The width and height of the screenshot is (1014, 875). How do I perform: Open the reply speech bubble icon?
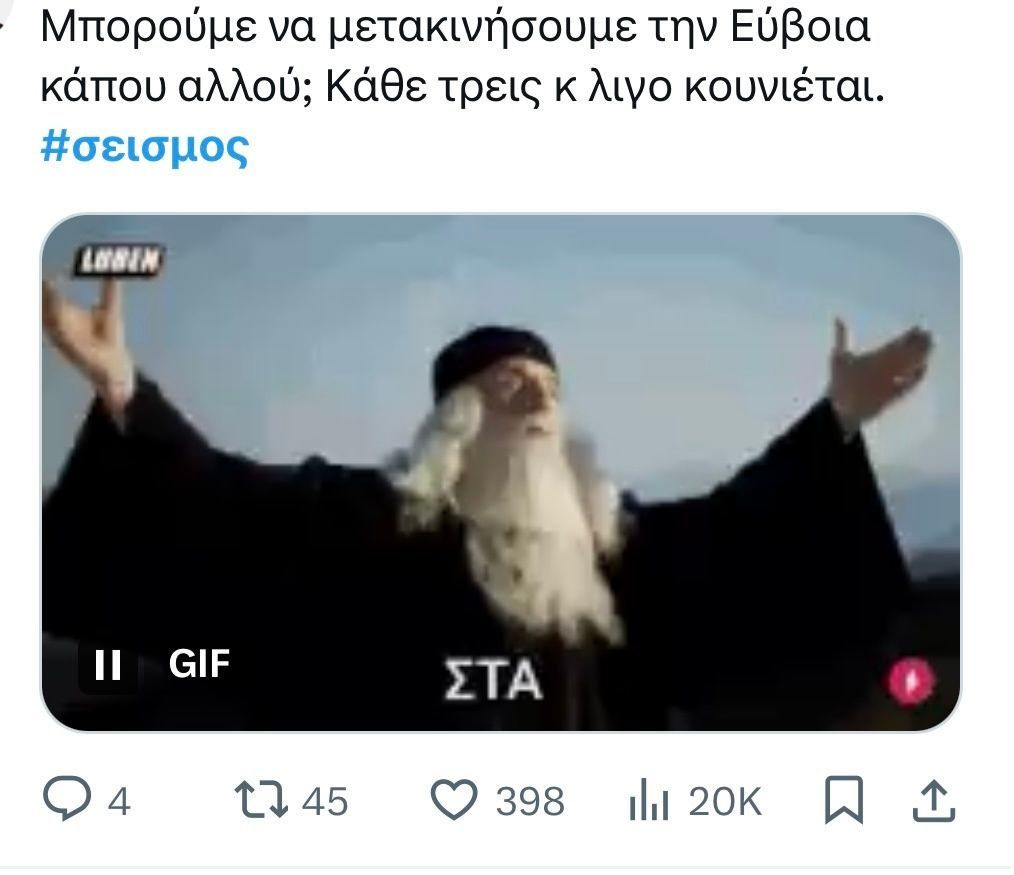click(67, 799)
